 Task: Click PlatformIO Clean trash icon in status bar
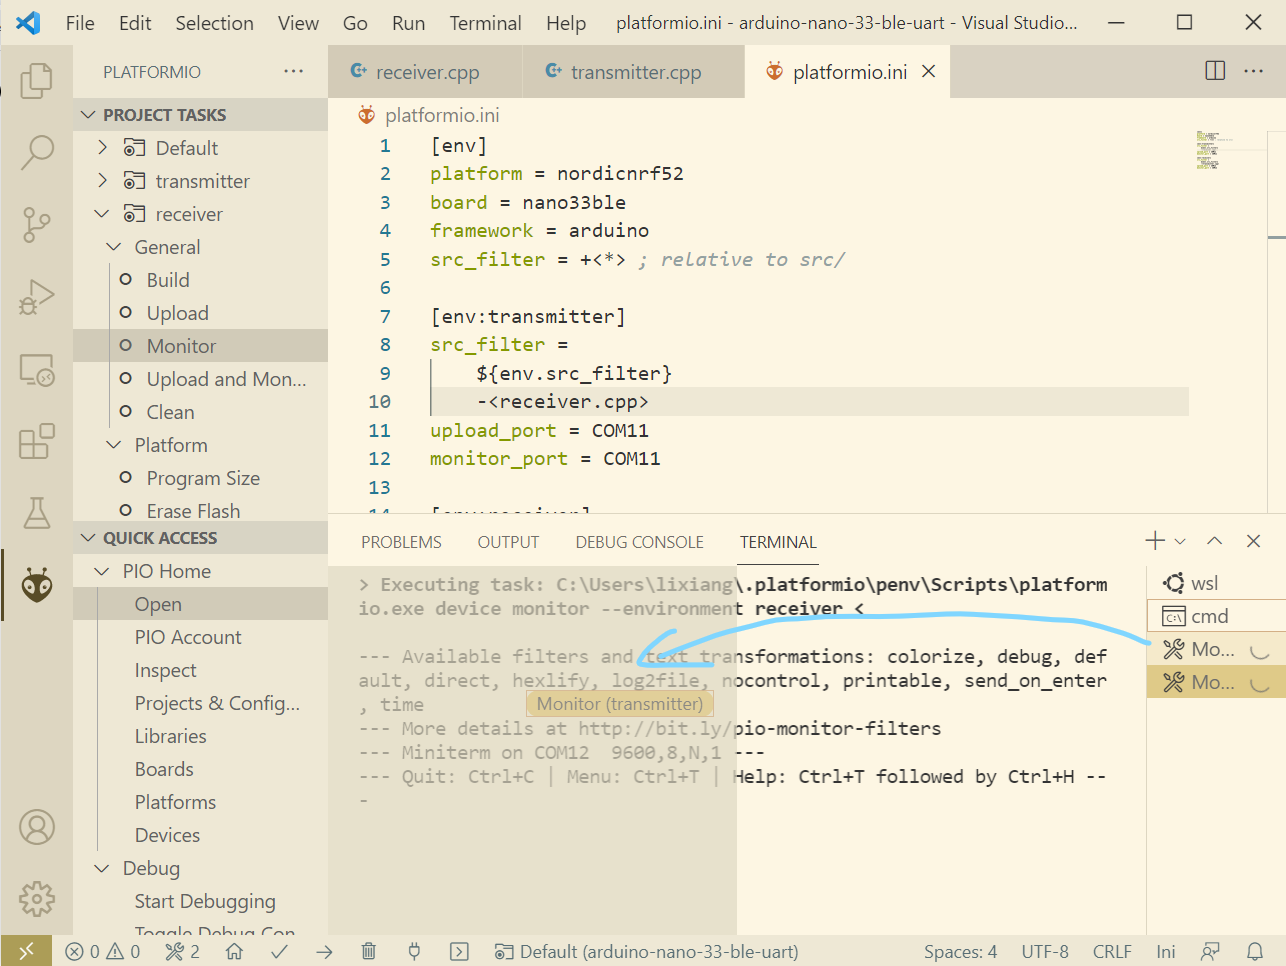369,951
